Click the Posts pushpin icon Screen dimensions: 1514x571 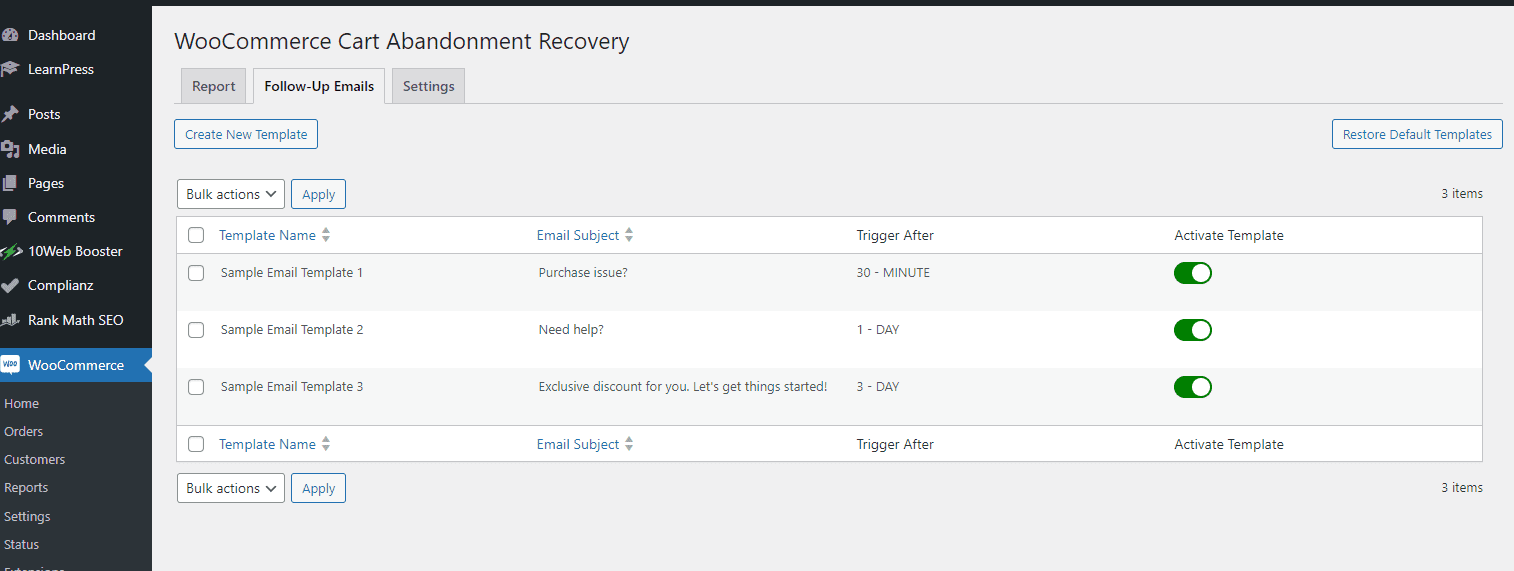10,114
